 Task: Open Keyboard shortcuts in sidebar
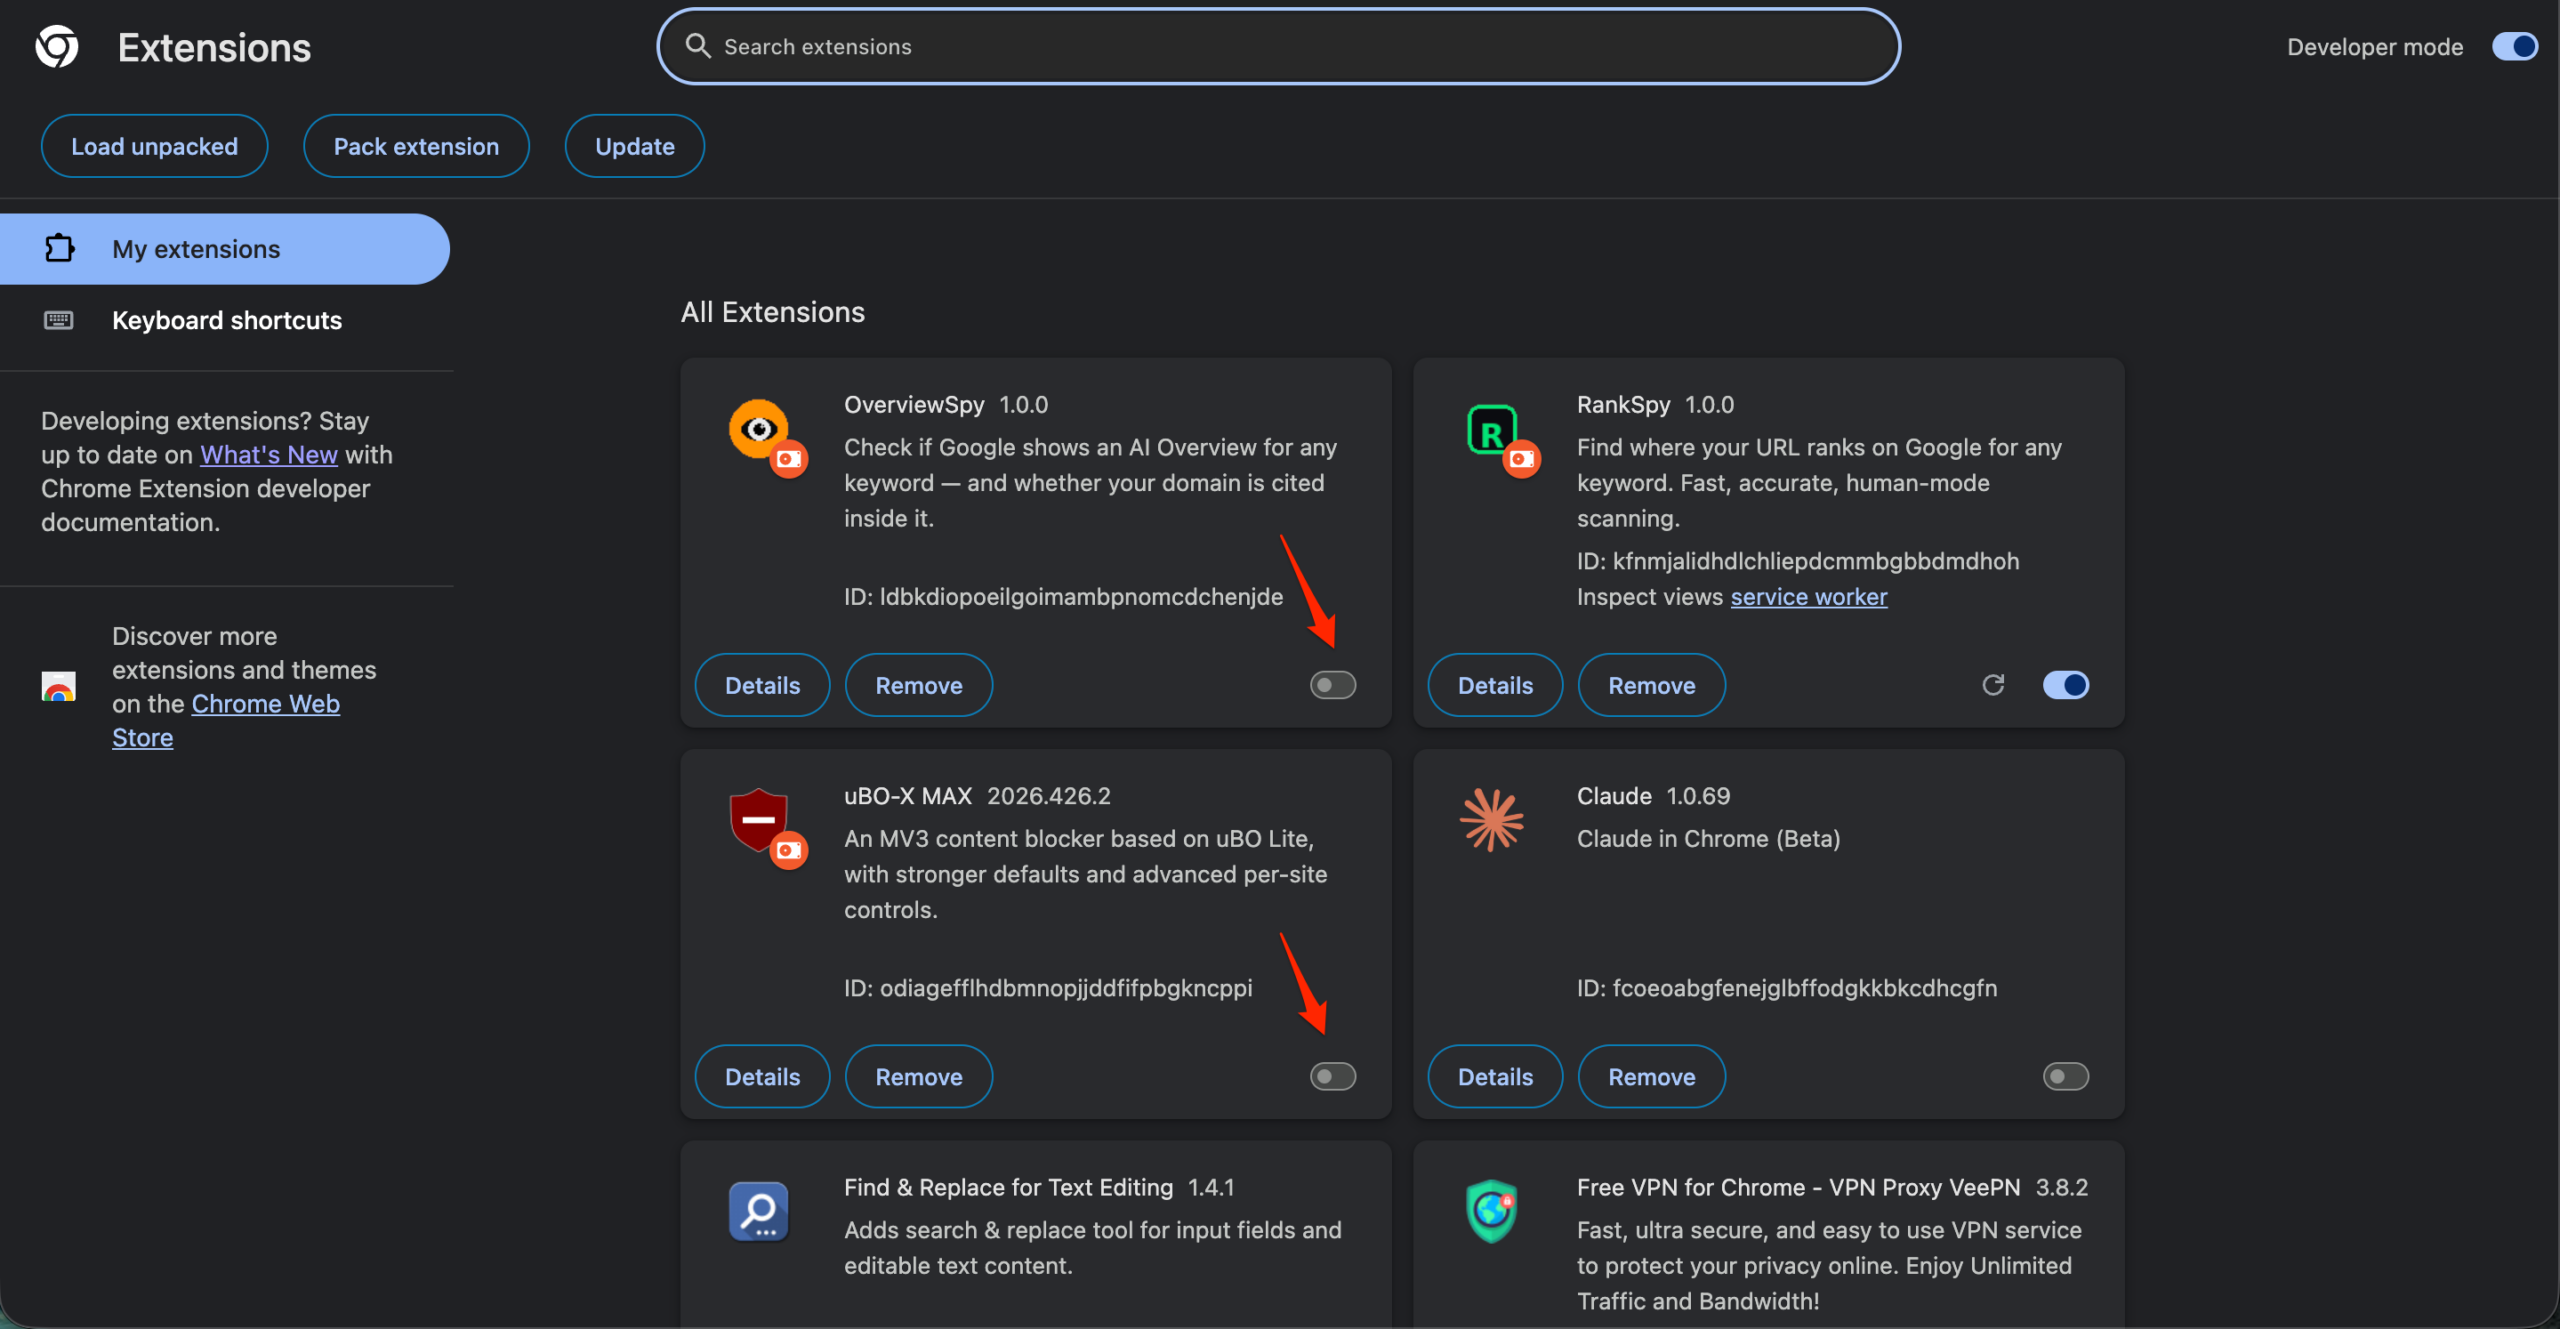point(225,320)
